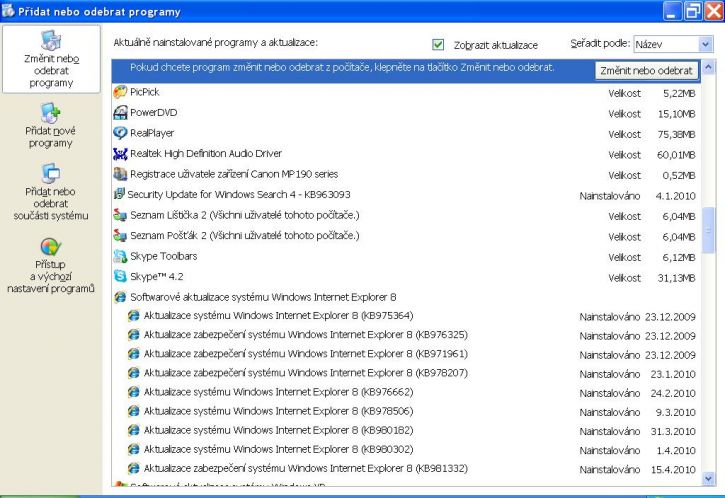Click the Realtek size 60,01MB

coord(676,155)
